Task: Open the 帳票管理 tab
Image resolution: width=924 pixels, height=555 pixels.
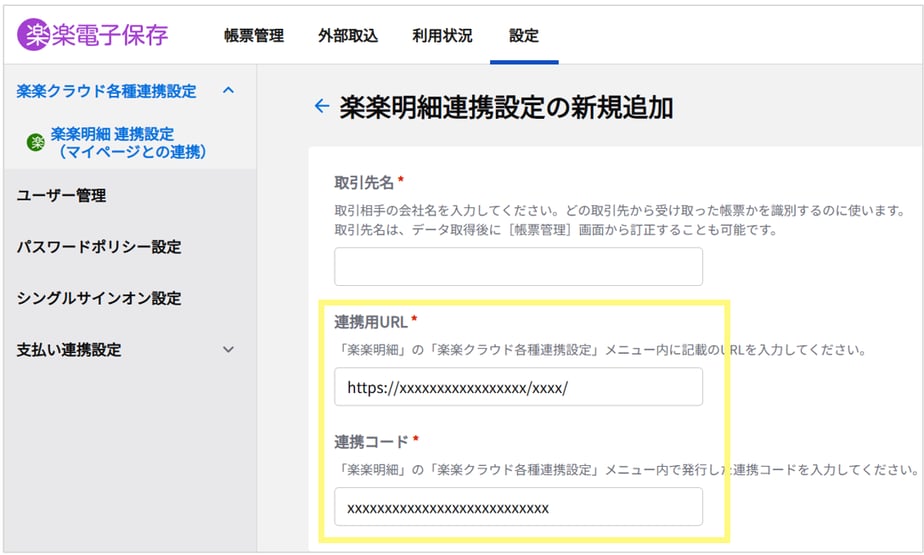Action: point(254,35)
